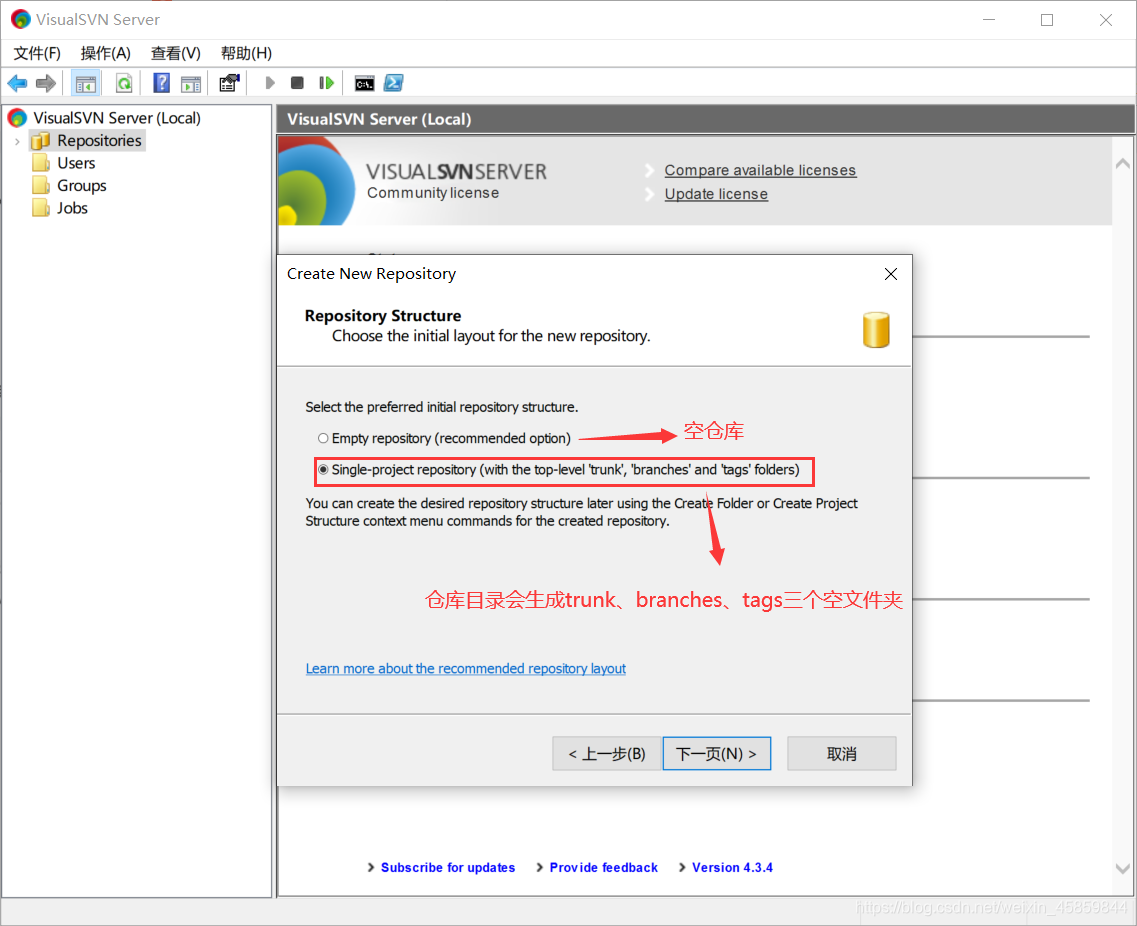Open the 查看(V) menu
Image resolution: width=1137 pixels, height=926 pixels.
click(x=175, y=53)
